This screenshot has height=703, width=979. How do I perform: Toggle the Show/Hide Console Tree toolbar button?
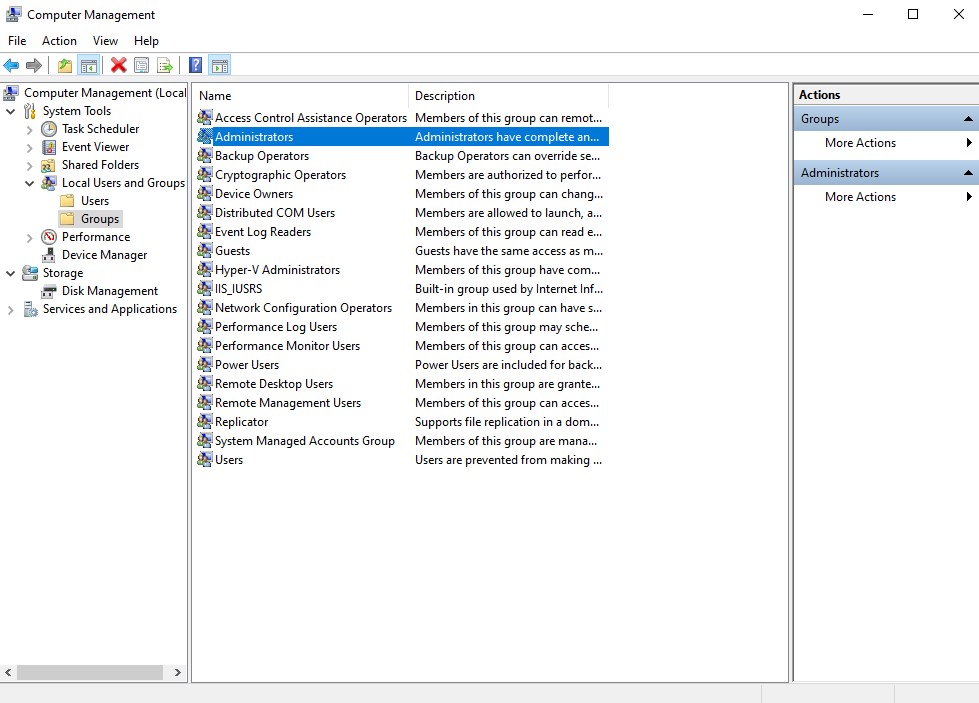(x=88, y=65)
